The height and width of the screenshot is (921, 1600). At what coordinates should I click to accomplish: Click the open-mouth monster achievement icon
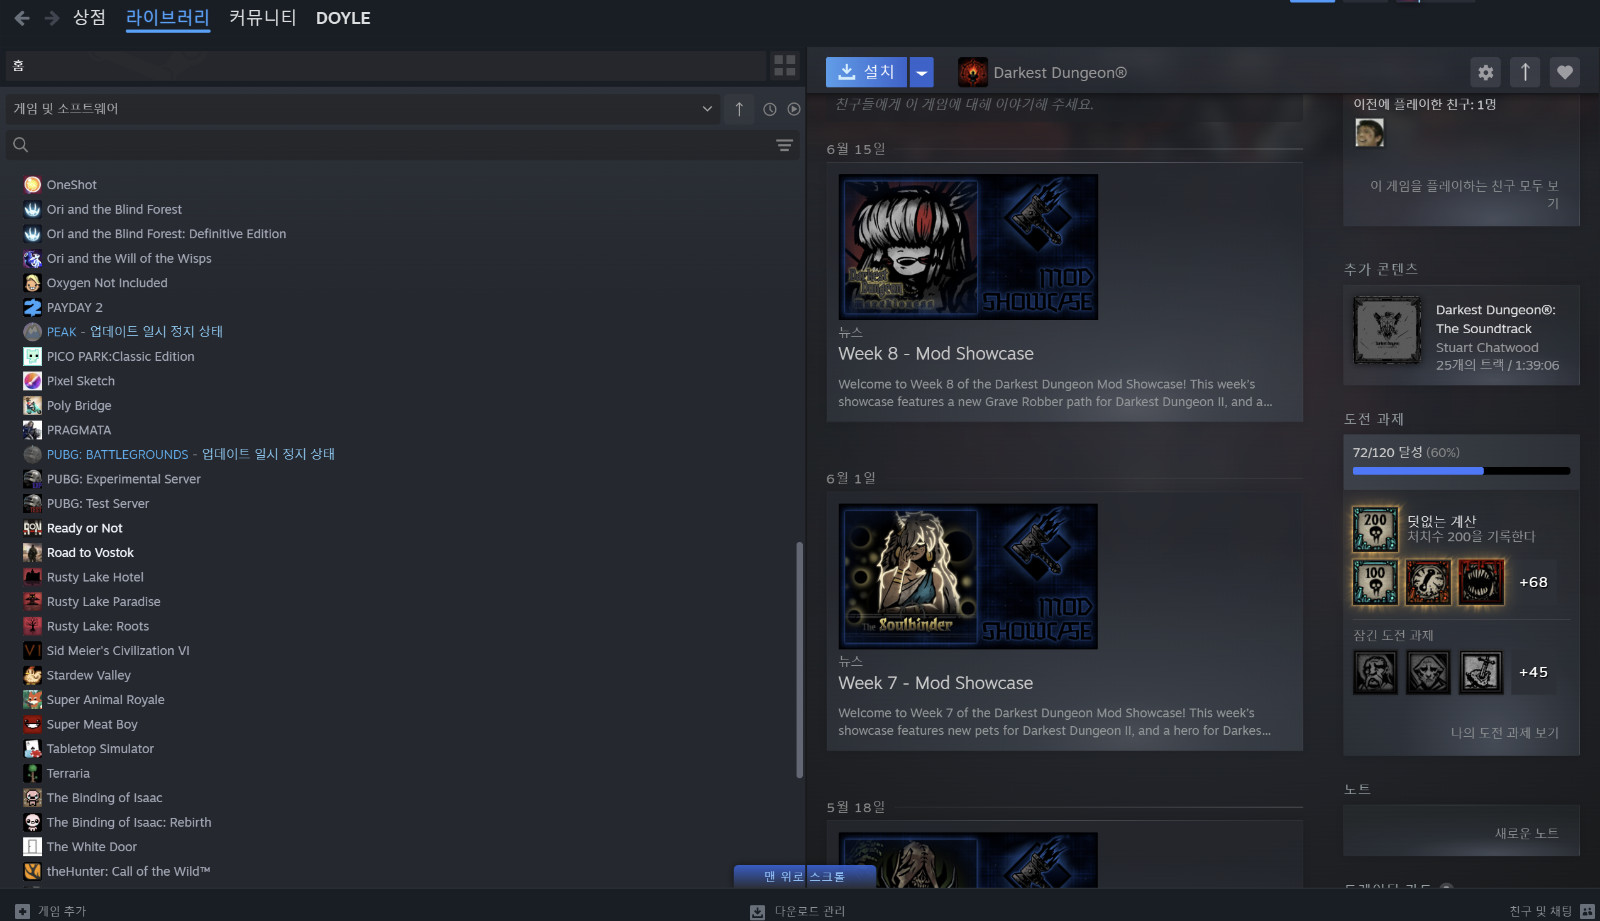coord(1481,582)
